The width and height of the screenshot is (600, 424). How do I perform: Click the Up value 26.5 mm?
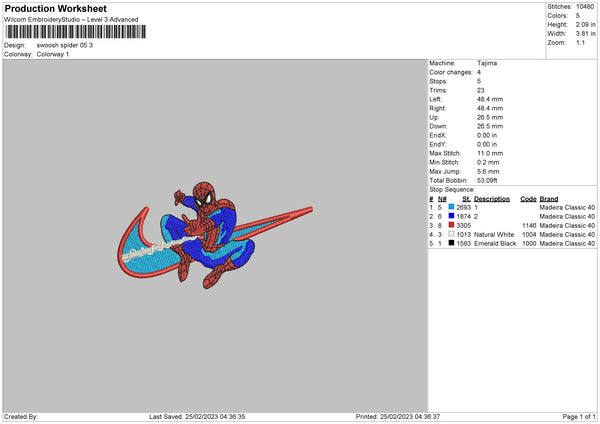click(490, 117)
